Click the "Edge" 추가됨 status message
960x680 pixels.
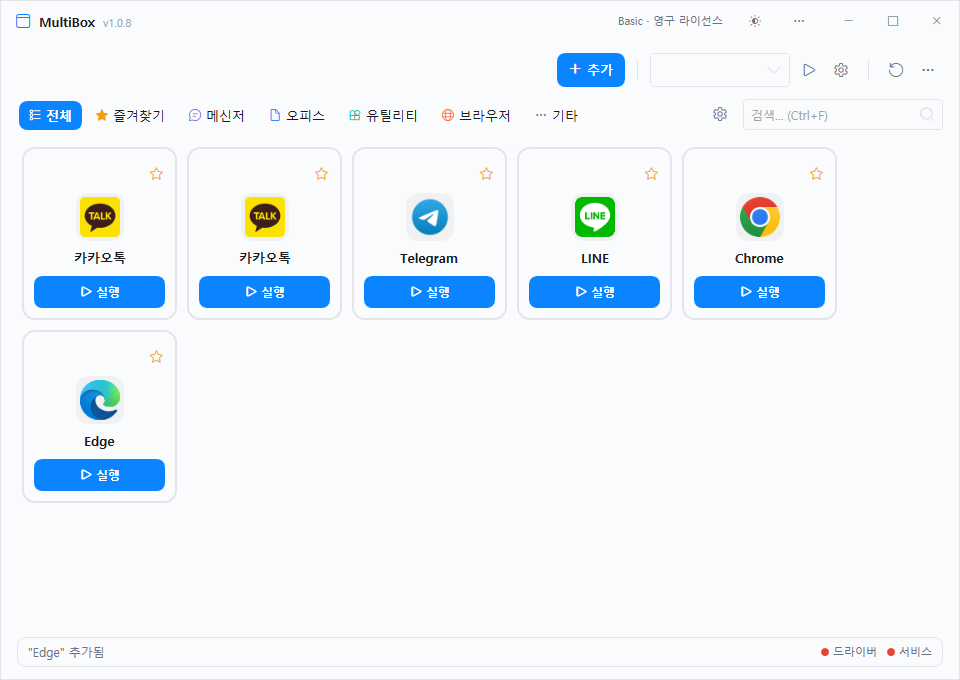(x=66, y=652)
